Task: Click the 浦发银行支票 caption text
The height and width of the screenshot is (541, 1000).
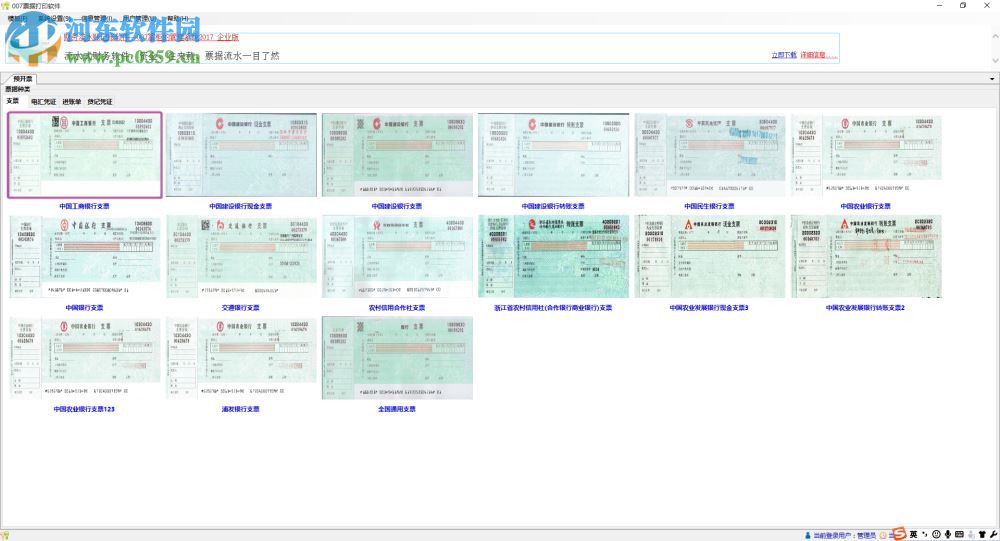Action: tap(240, 409)
